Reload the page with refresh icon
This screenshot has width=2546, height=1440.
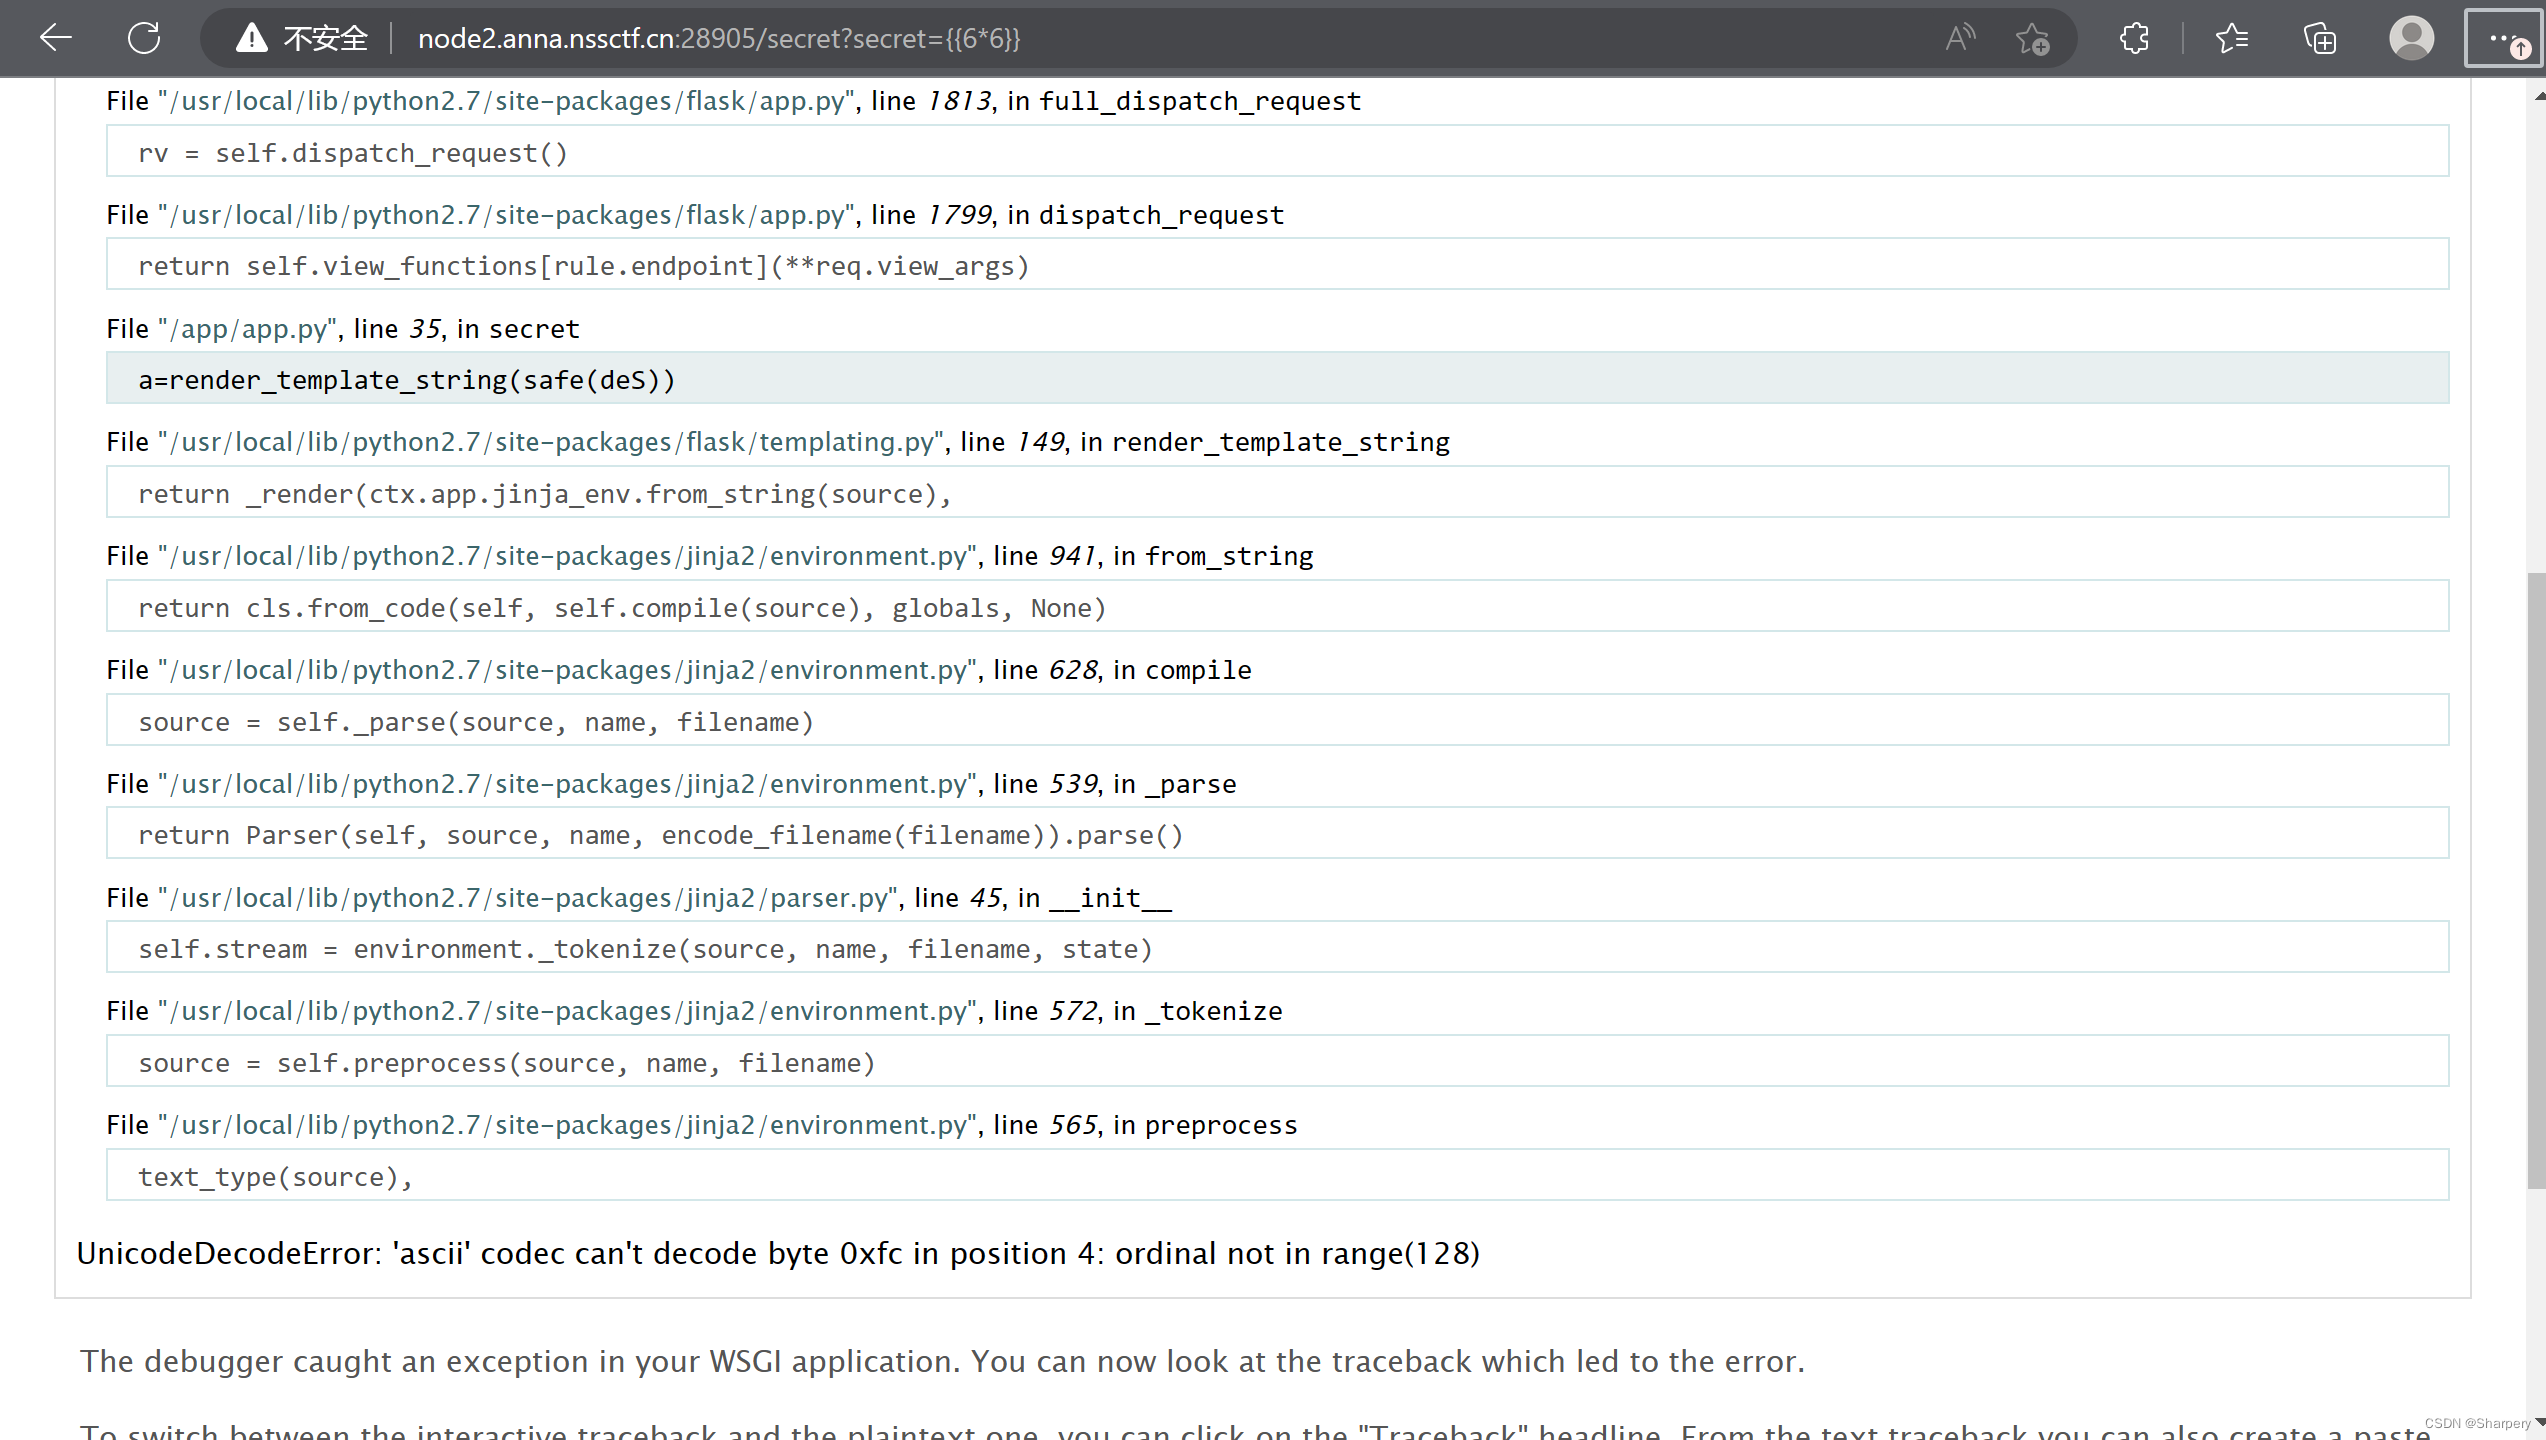(144, 38)
